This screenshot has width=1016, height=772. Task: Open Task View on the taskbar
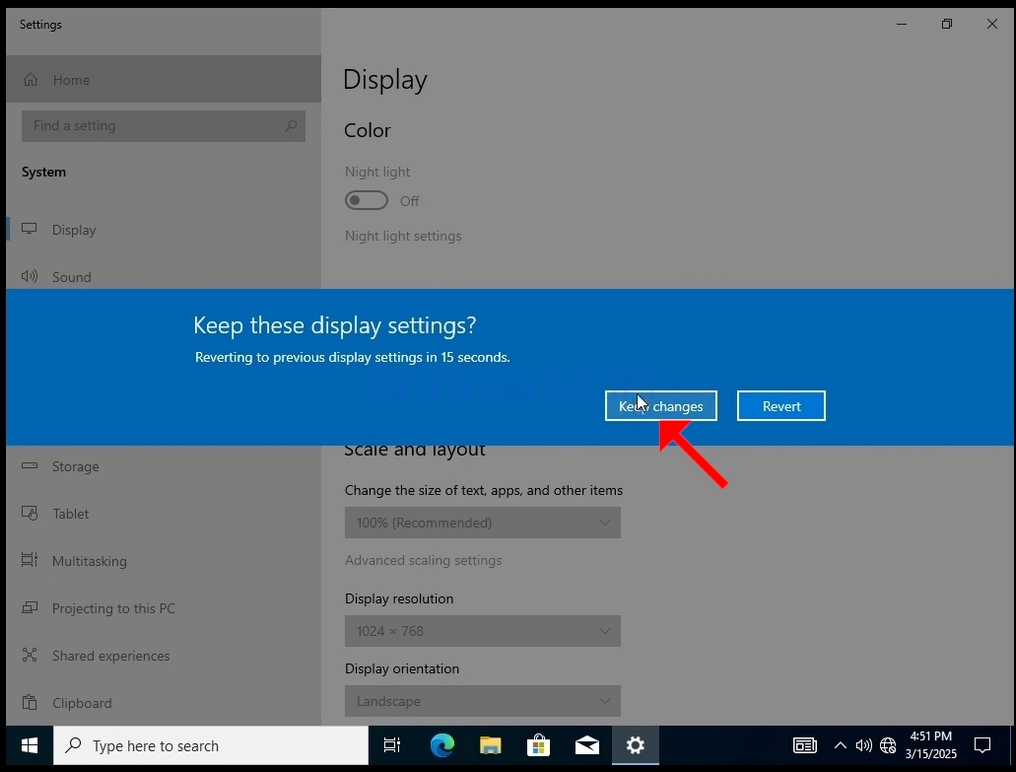pyautogui.click(x=392, y=745)
